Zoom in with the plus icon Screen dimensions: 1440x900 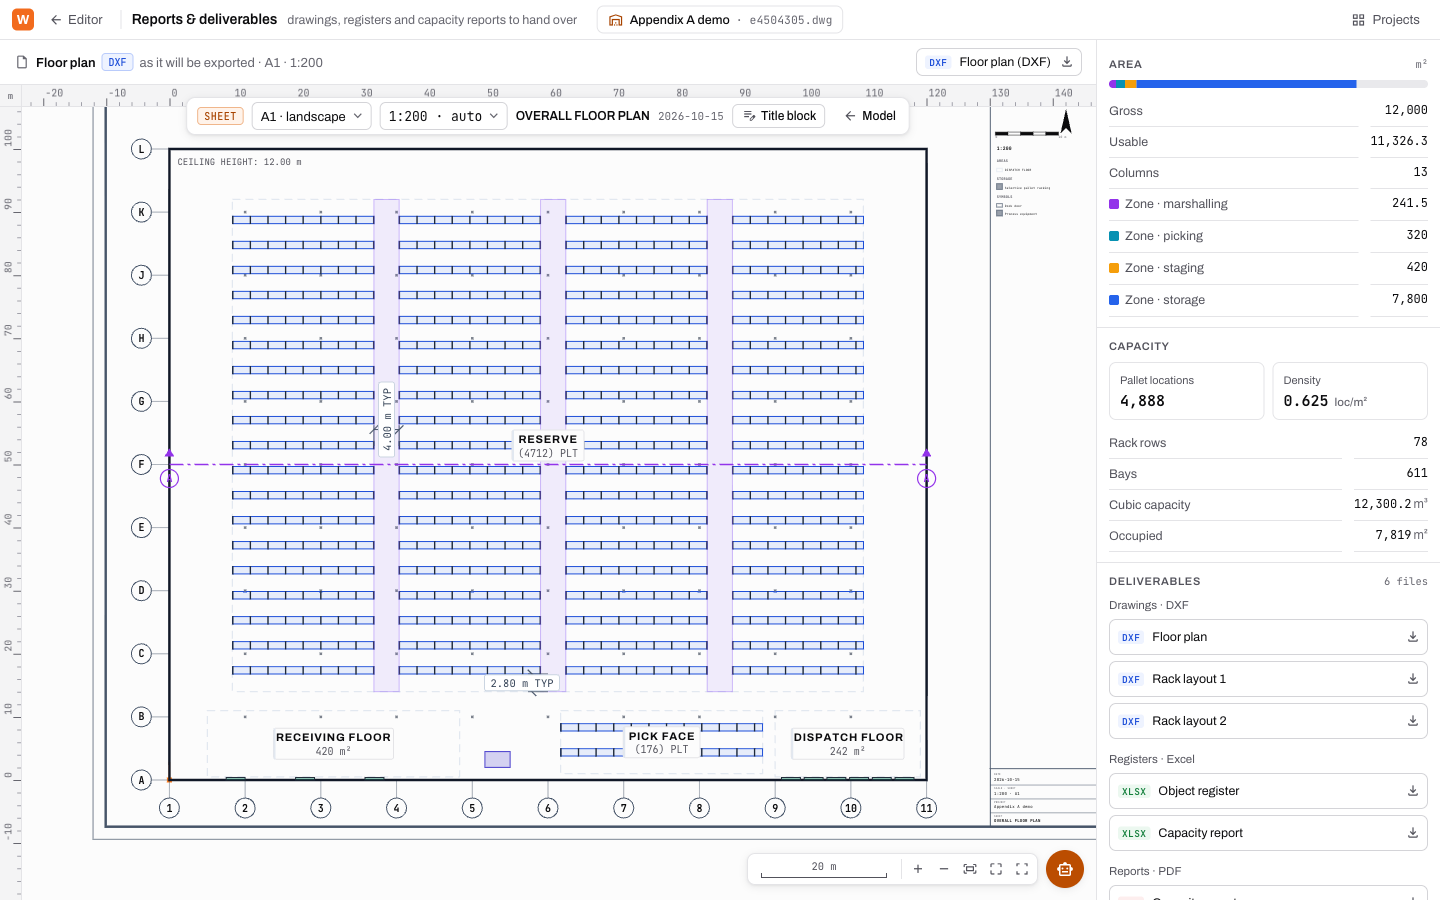(918, 869)
